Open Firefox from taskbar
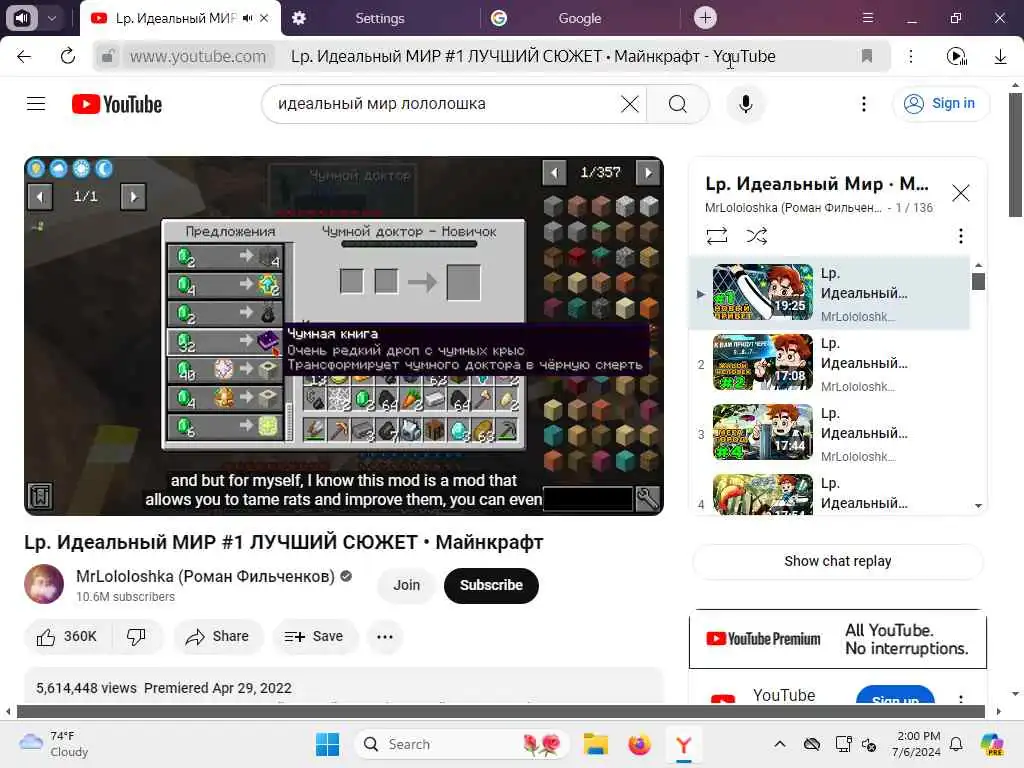The width and height of the screenshot is (1024, 768). pyautogui.click(x=639, y=744)
